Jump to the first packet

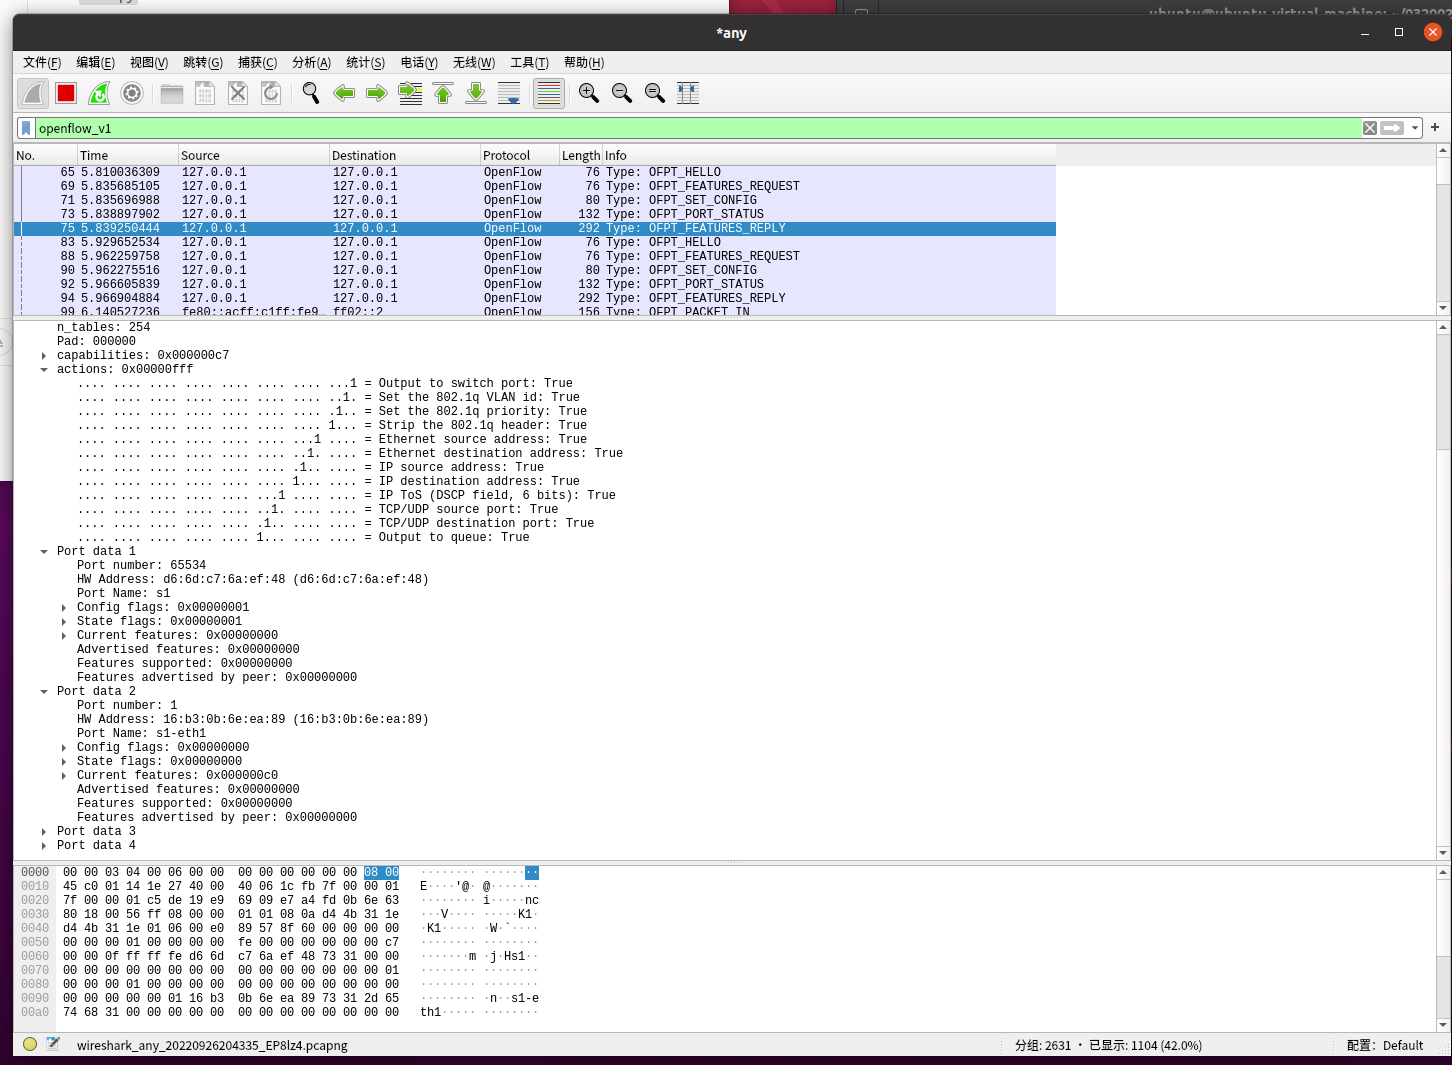(443, 93)
